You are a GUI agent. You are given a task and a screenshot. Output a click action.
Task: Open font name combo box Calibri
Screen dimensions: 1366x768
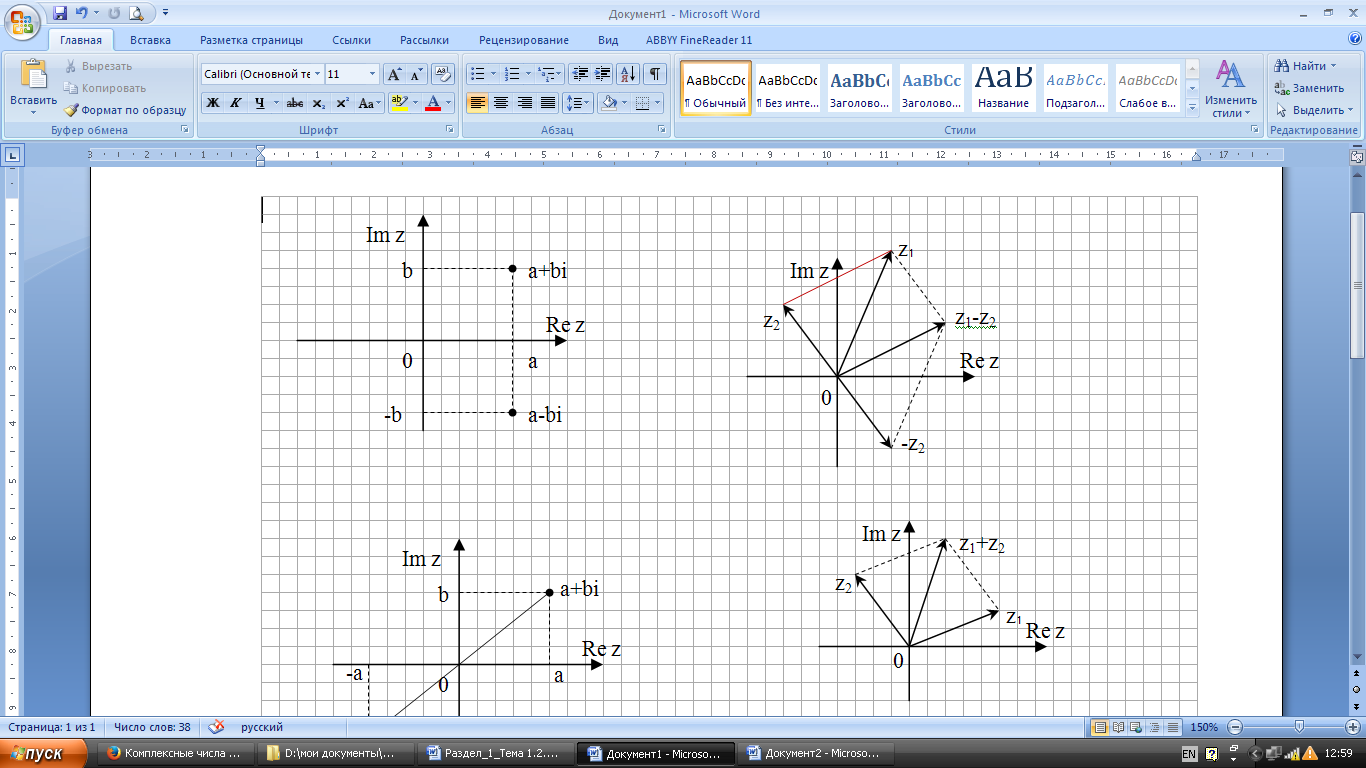262,74
